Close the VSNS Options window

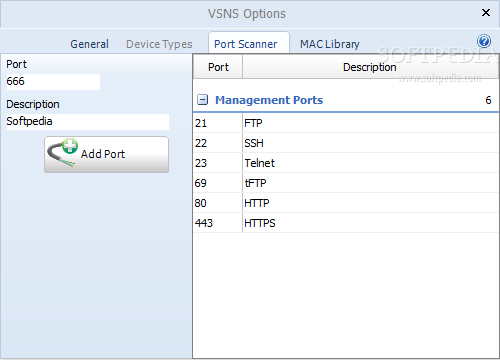(486, 13)
